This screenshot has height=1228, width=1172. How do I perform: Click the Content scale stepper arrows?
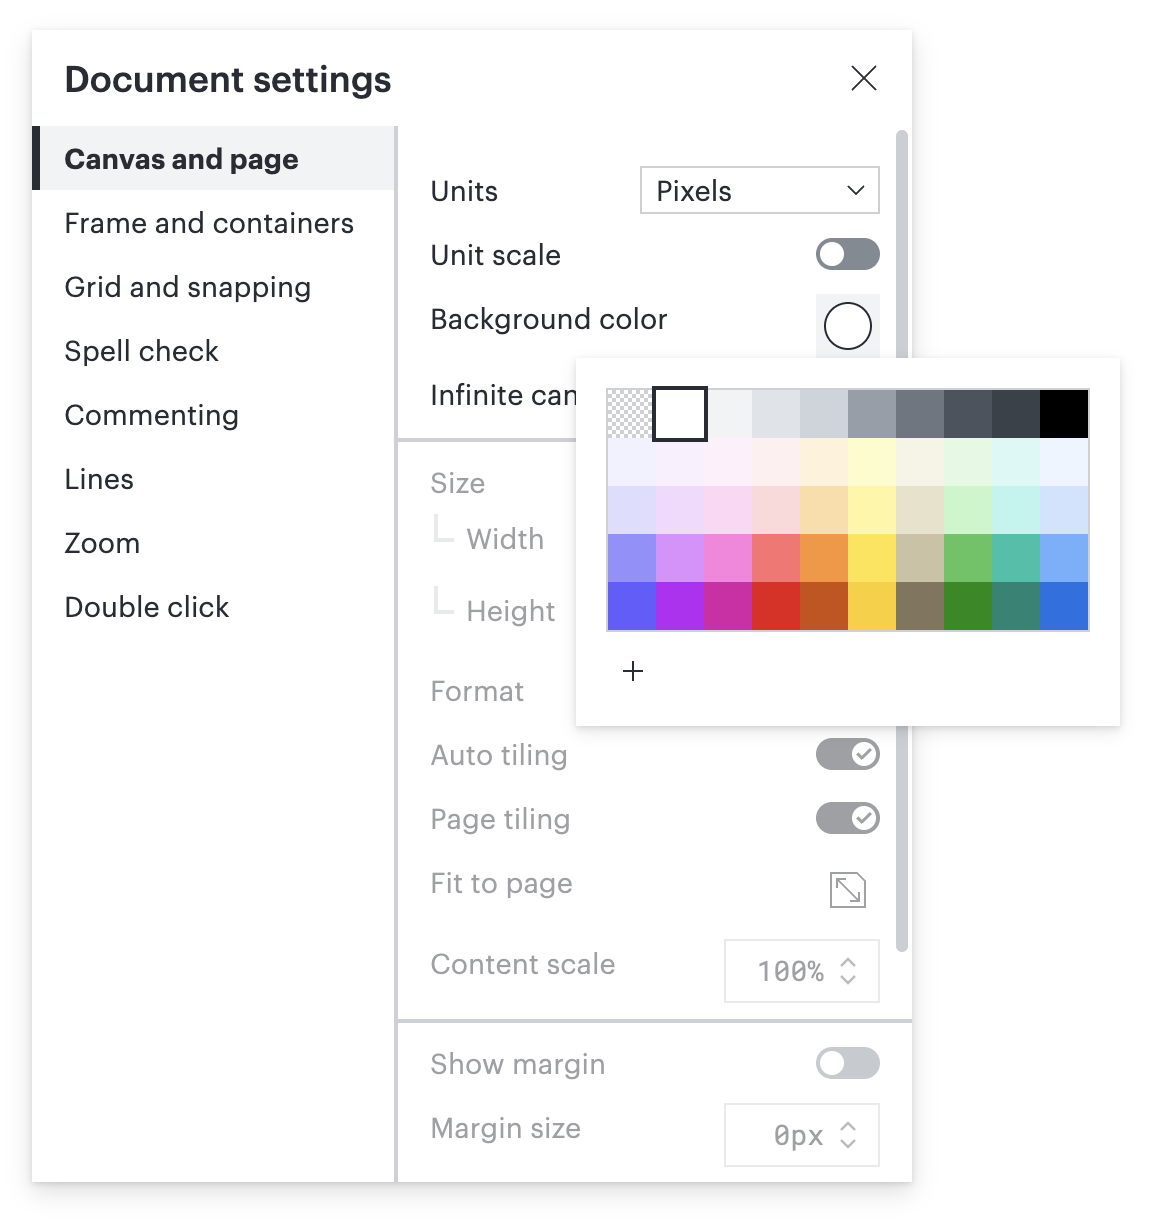pyautogui.click(x=848, y=971)
